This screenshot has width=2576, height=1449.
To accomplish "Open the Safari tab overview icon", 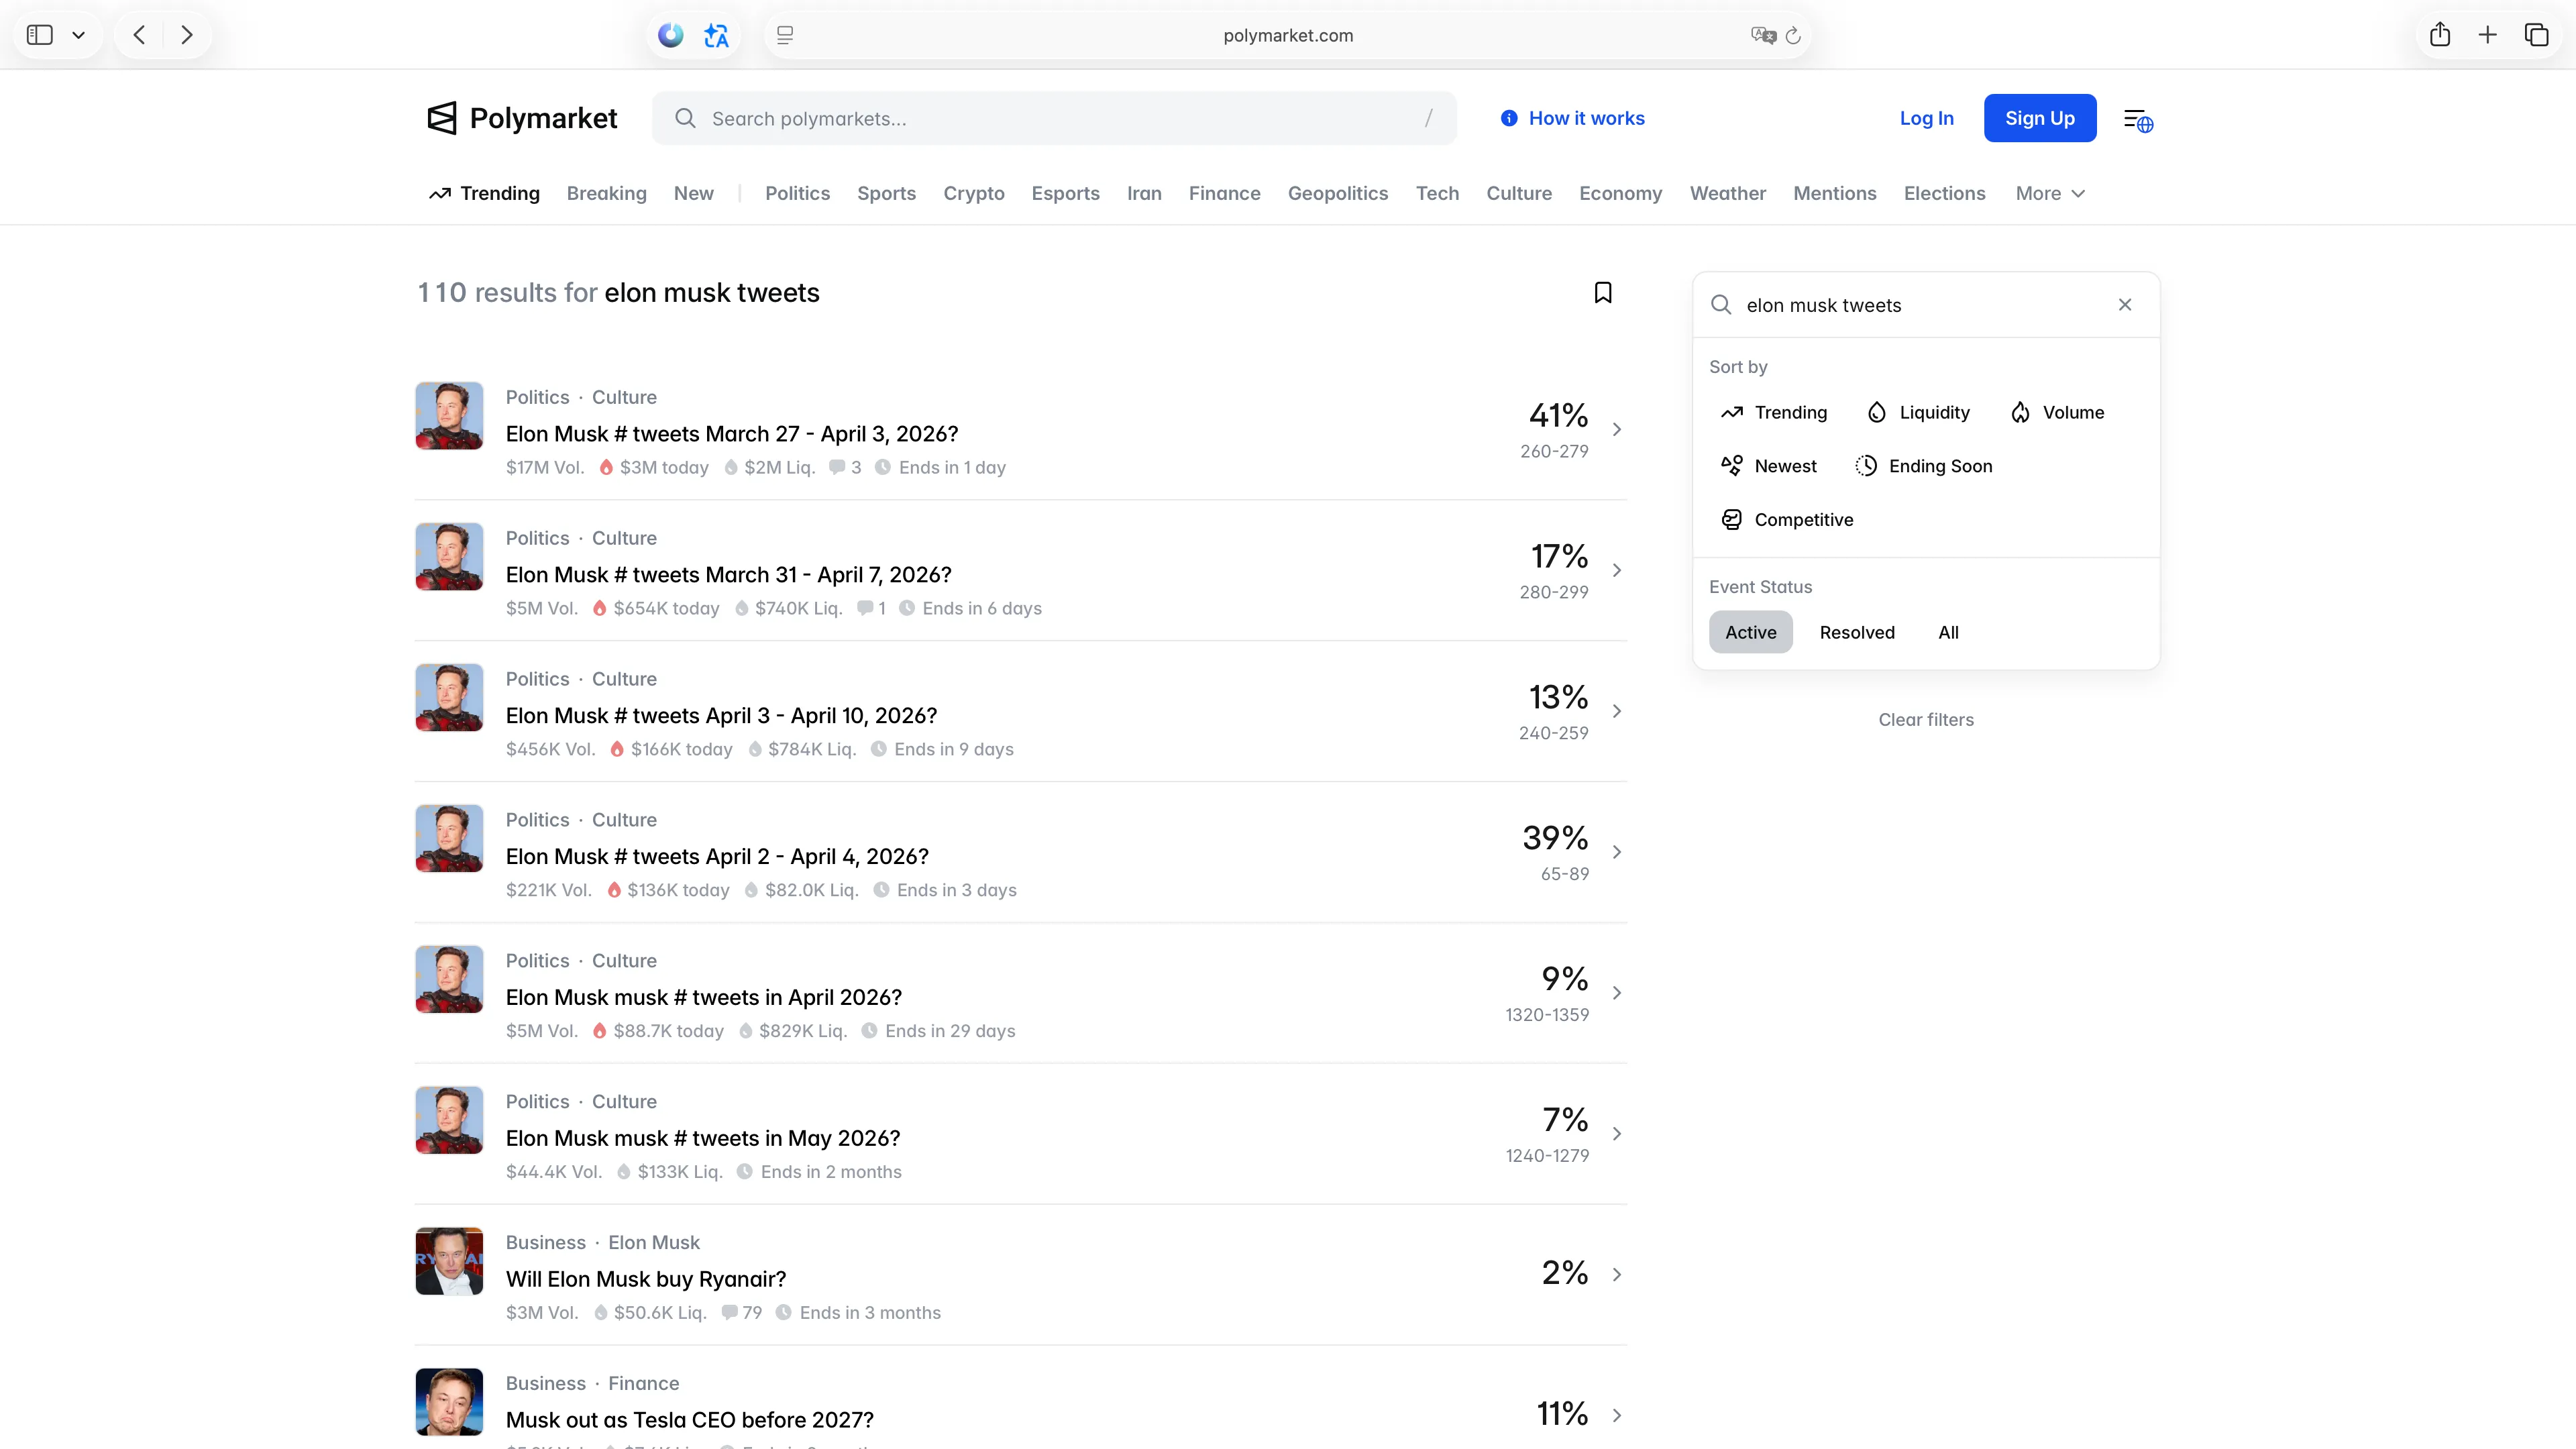I will tap(2536, 35).
